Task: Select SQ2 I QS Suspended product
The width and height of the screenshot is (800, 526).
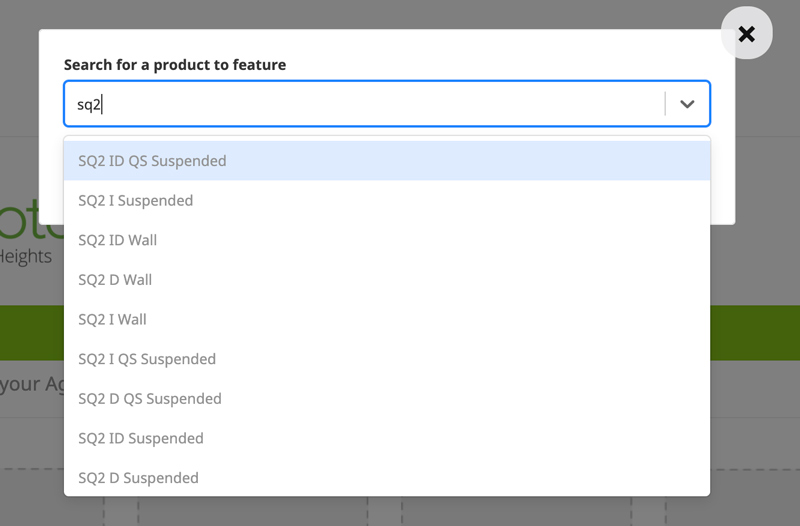Action: (x=147, y=359)
